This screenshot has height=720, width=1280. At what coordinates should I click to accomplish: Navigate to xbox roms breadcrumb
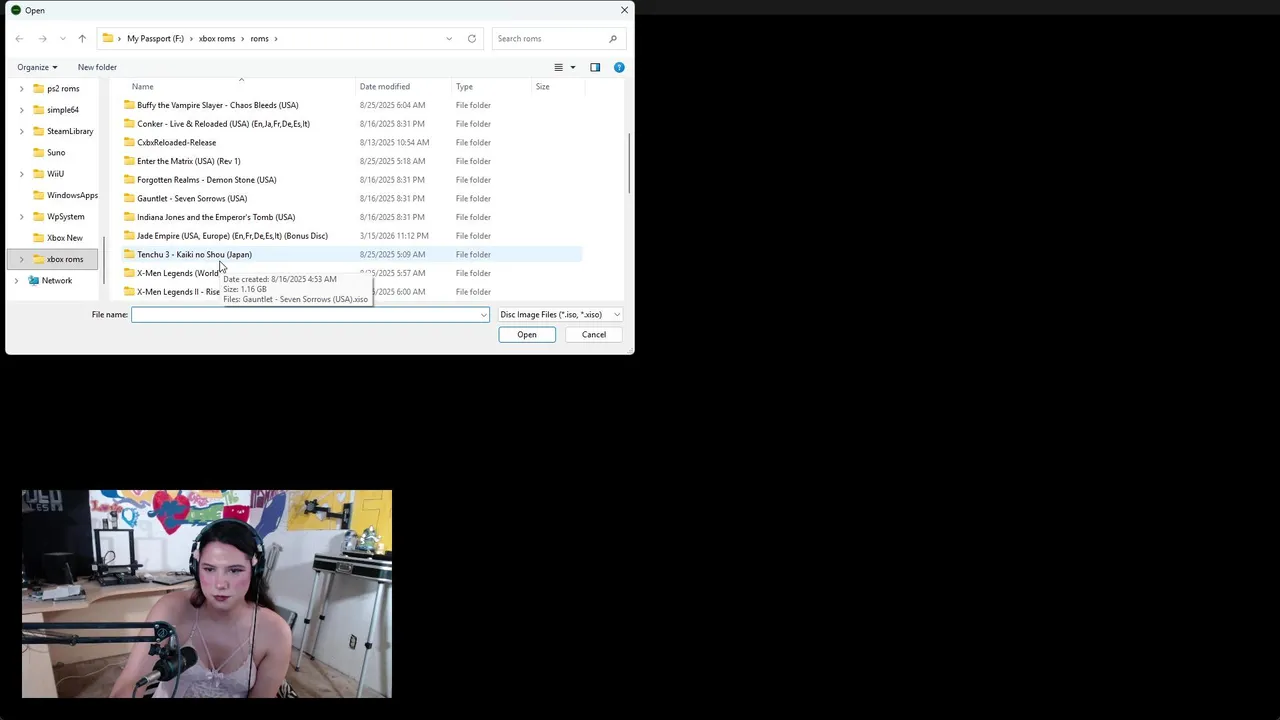pos(217,39)
